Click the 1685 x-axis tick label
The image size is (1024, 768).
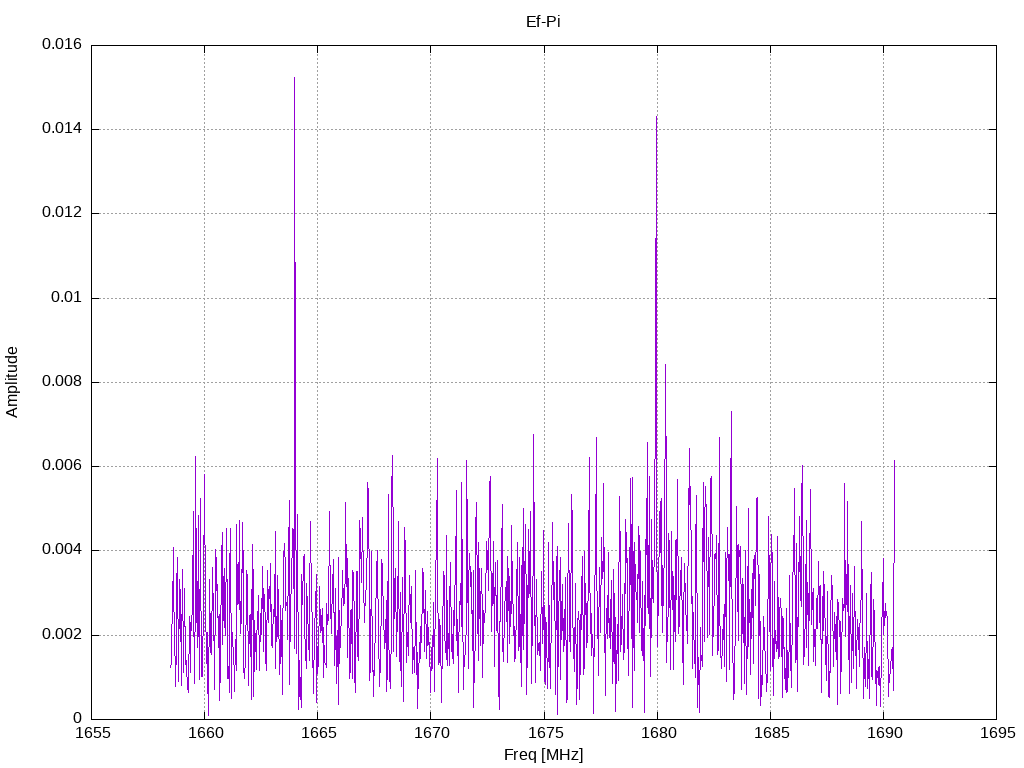pos(771,733)
